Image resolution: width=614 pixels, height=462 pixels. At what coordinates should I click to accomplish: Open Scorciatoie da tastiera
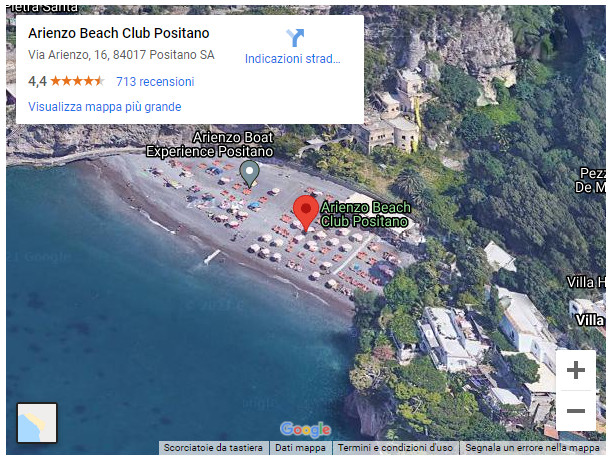(213, 448)
